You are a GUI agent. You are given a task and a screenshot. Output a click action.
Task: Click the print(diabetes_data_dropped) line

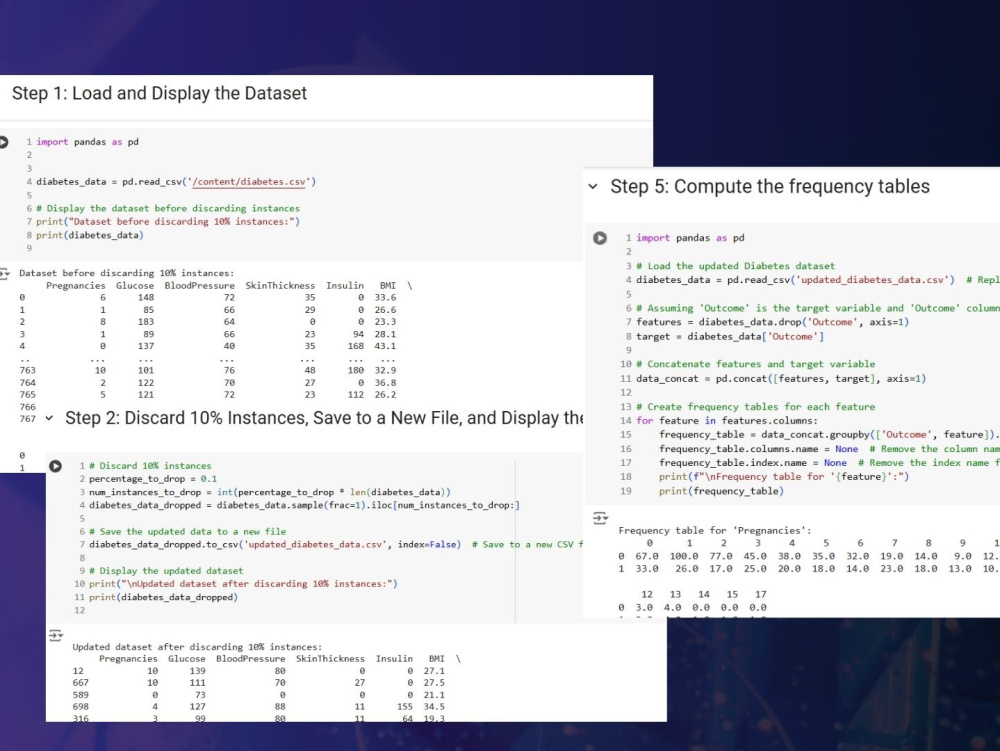tap(163, 597)
